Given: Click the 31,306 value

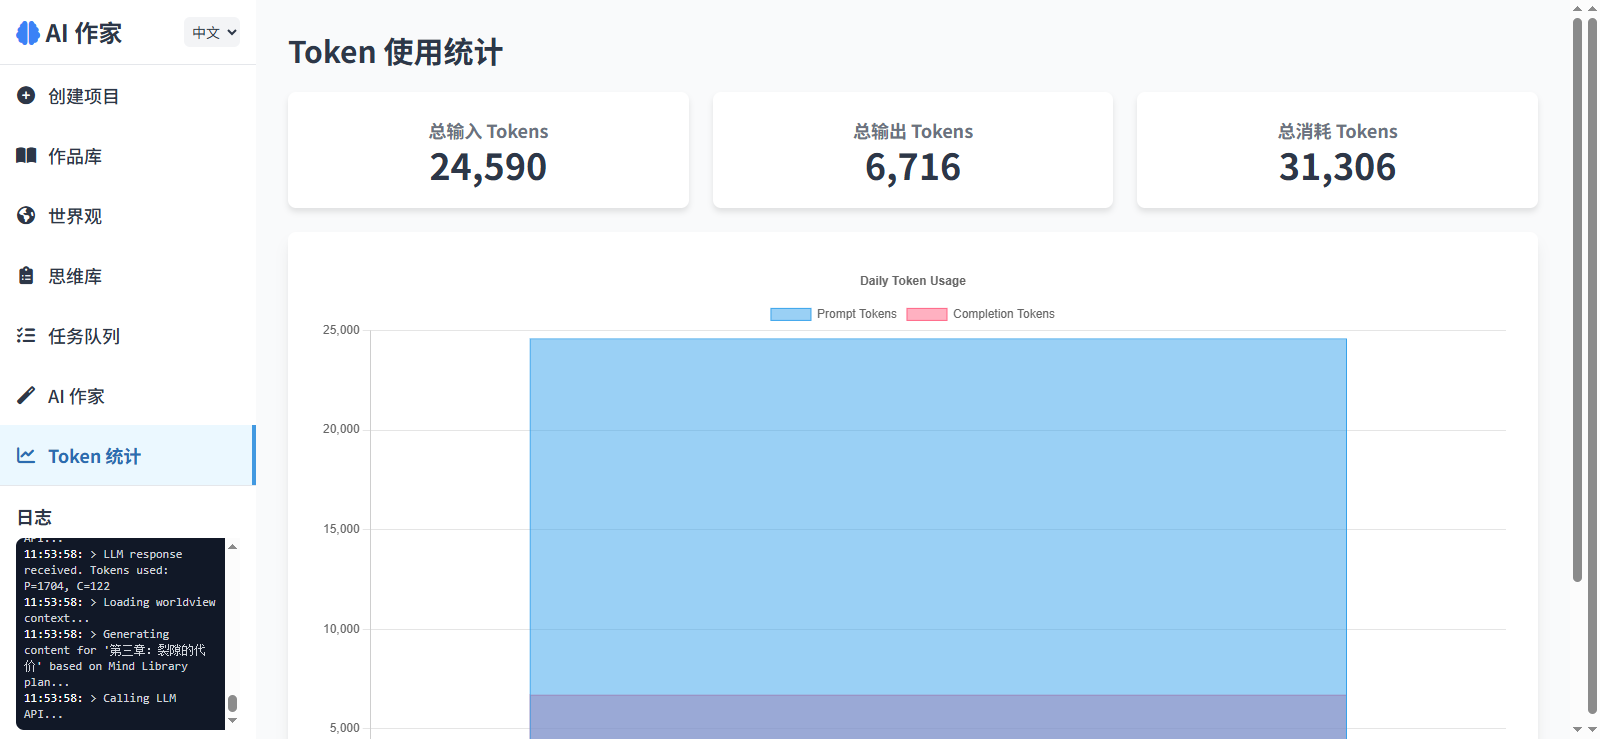Looking at the screenshot, I should point(1337,167).
